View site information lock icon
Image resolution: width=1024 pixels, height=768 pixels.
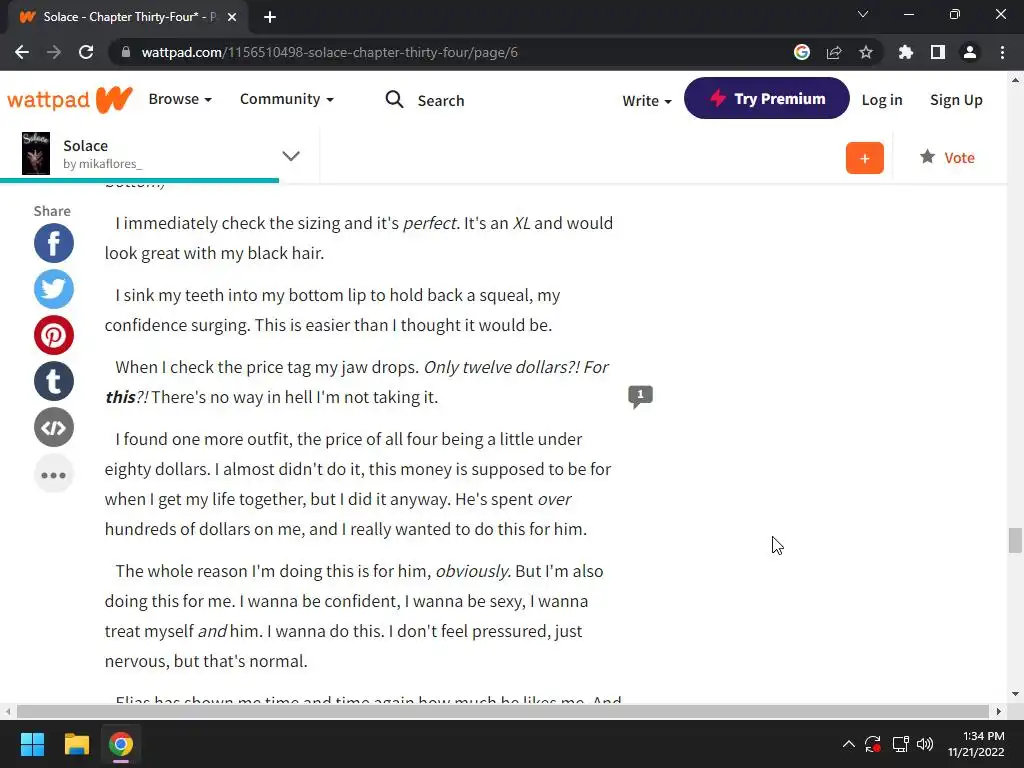pyautogui.click(x=126, y=52)
